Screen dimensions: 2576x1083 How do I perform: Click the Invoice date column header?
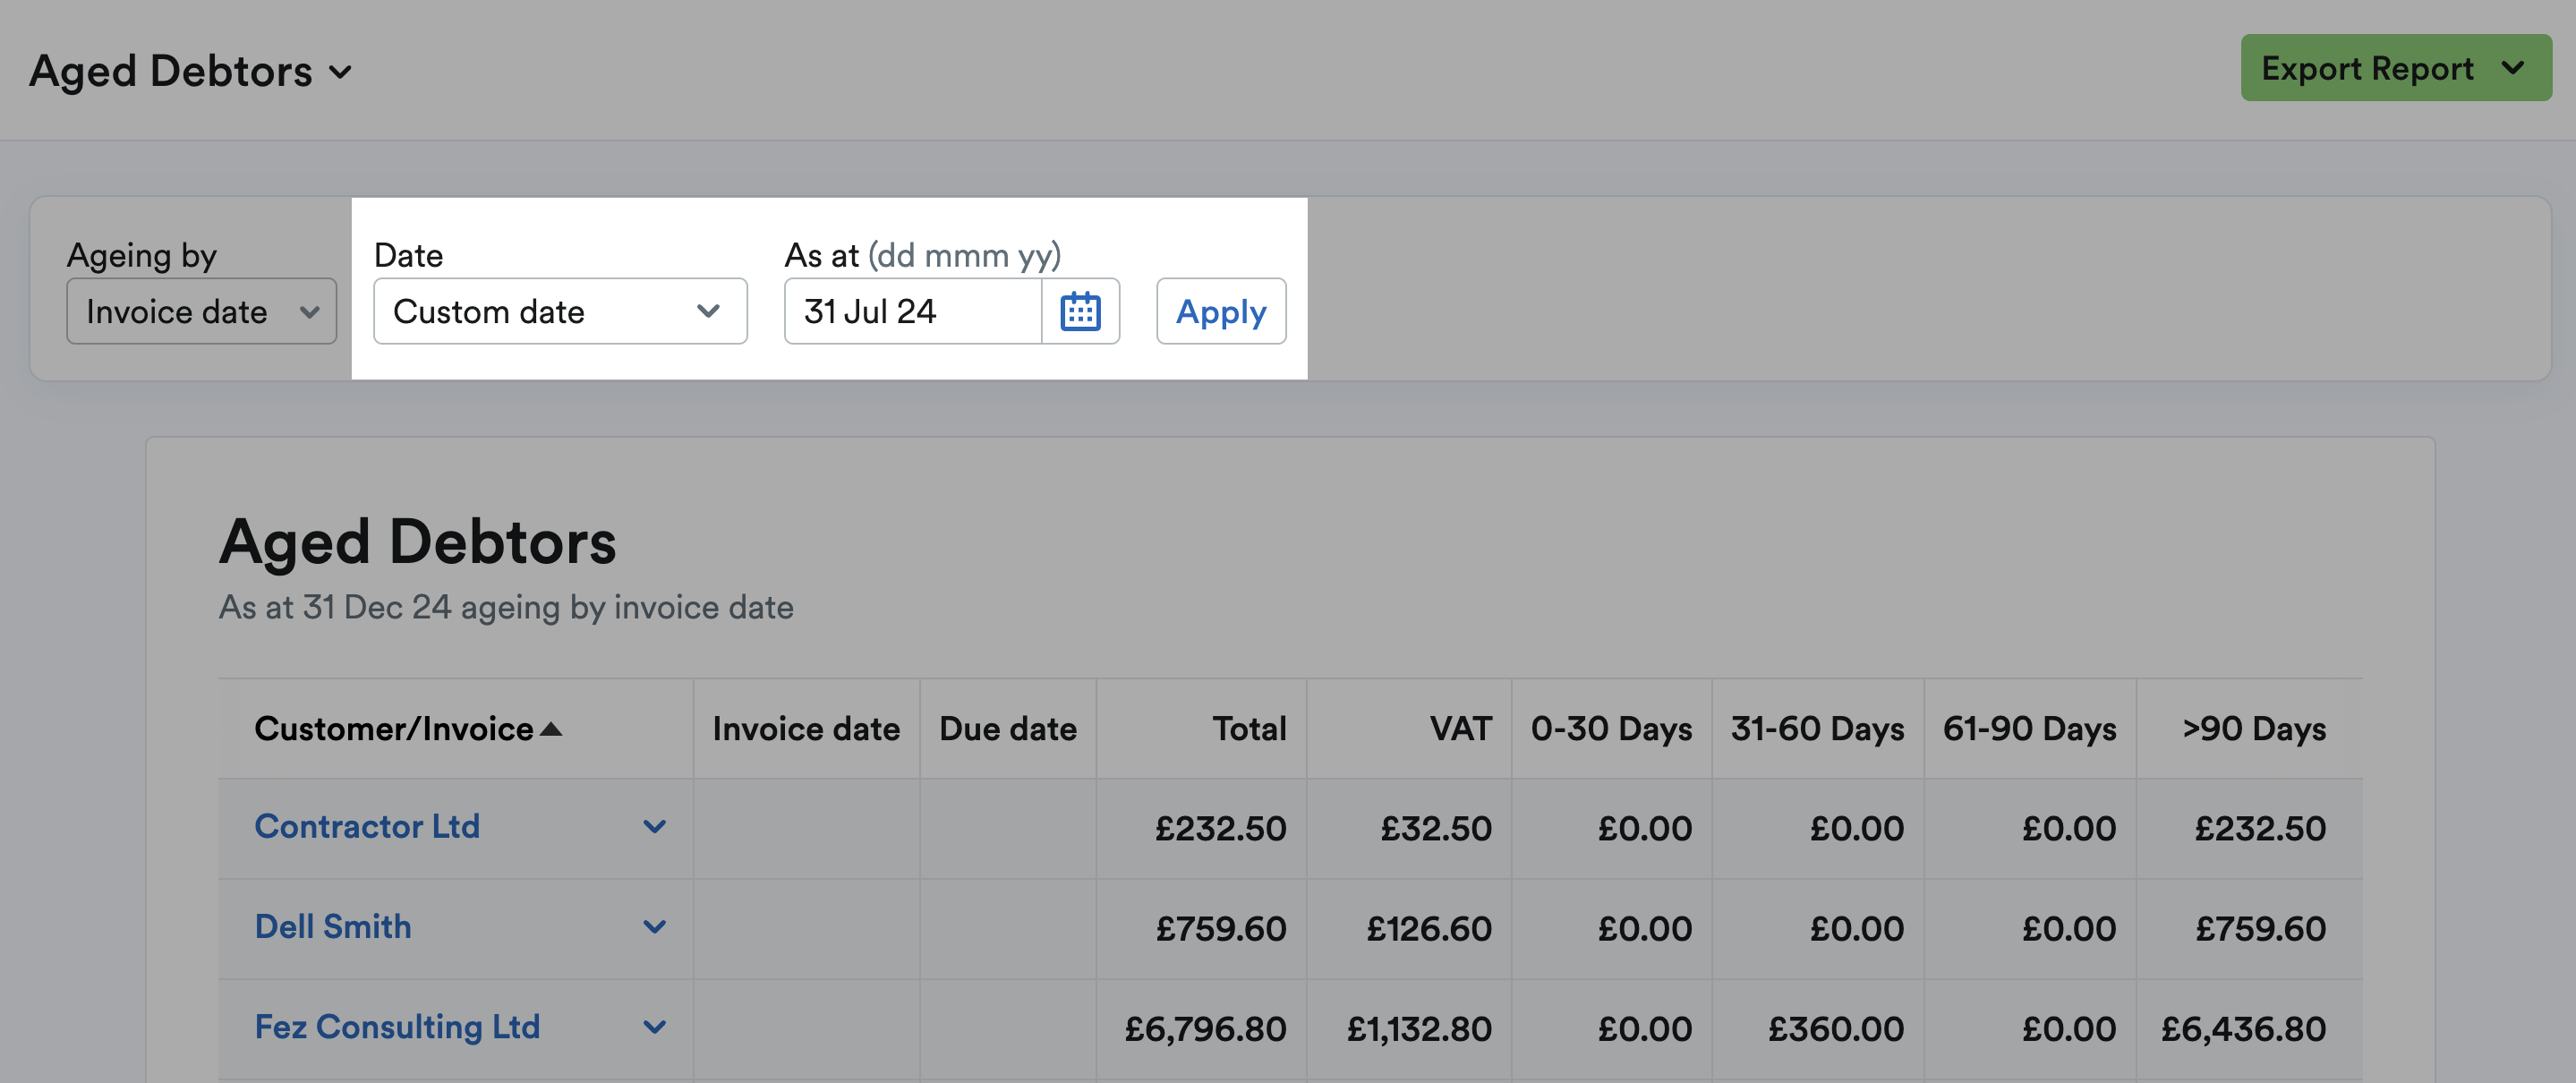click(805, 729)
